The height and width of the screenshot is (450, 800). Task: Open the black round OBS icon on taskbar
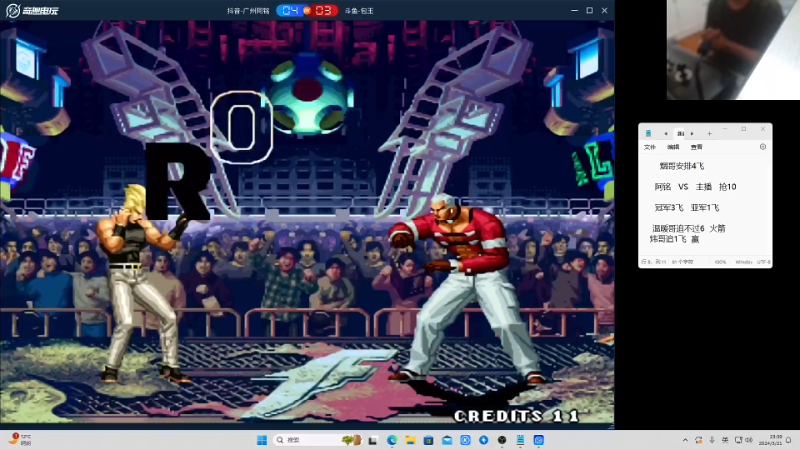tap(502, 440)
